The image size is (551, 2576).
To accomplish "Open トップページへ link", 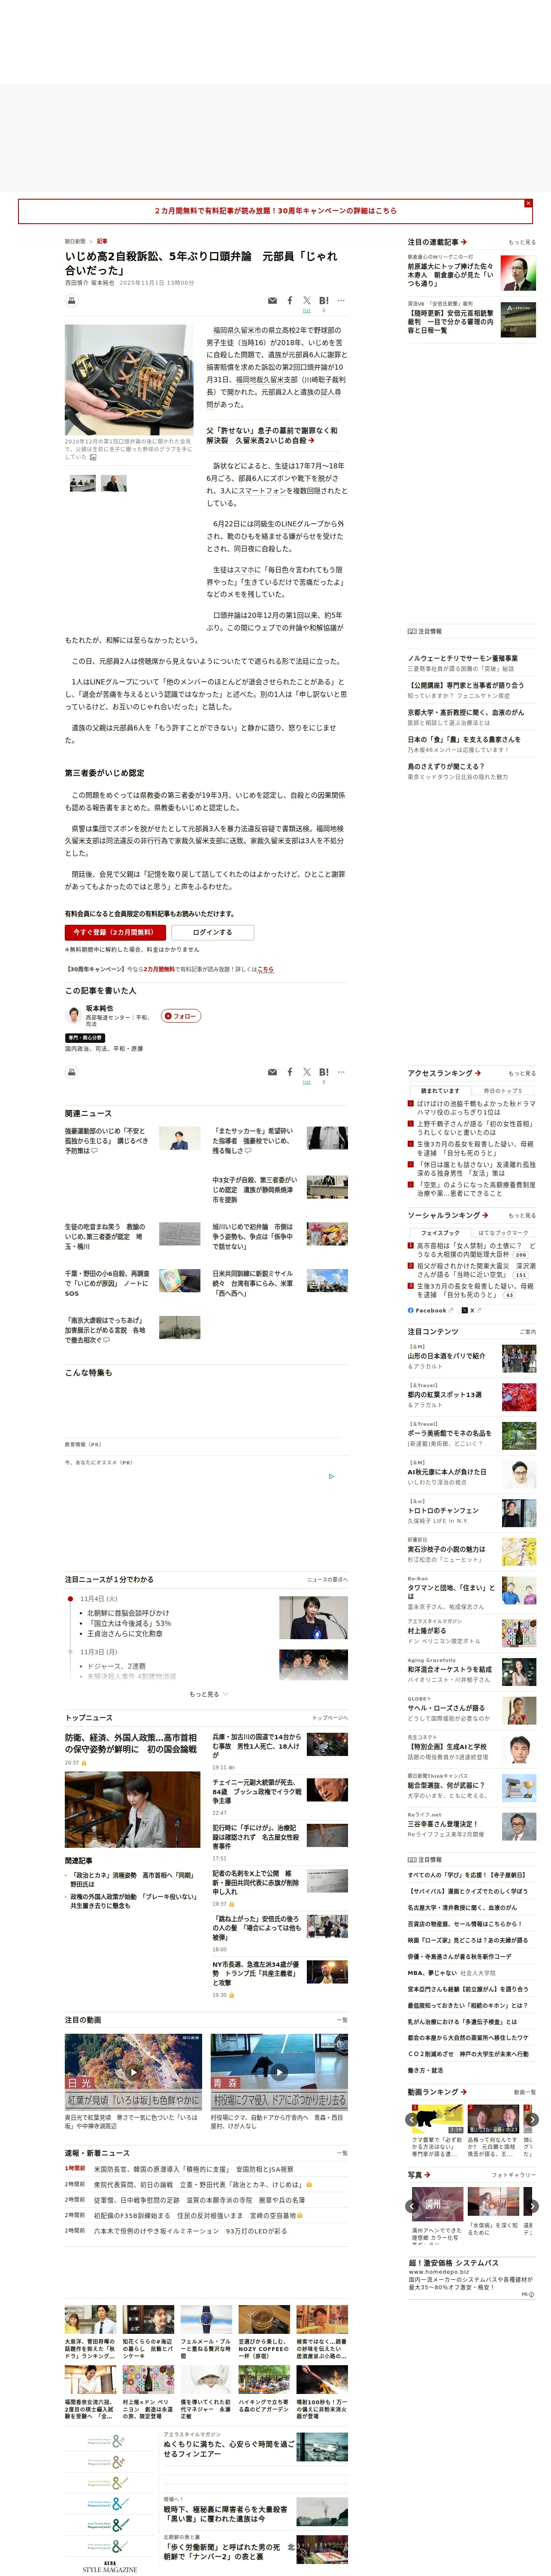I will (330, 1718).
